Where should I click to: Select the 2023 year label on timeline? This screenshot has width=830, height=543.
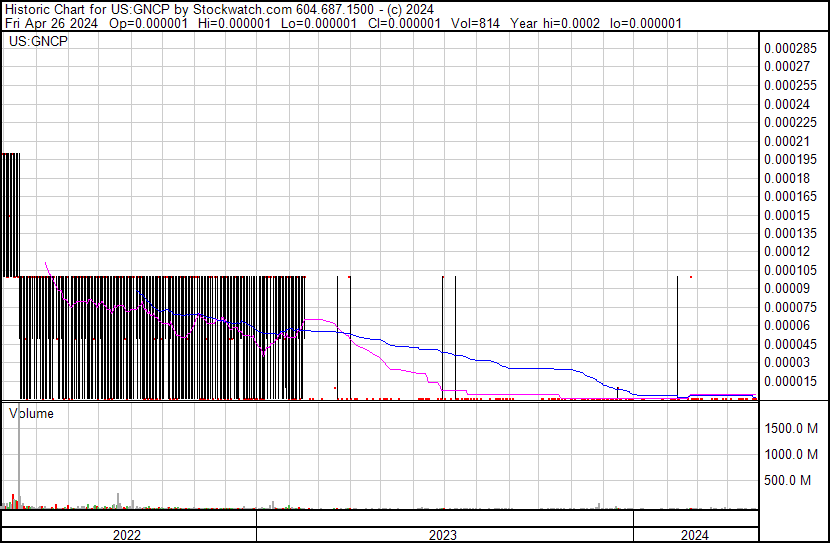[x=443, y=535]
